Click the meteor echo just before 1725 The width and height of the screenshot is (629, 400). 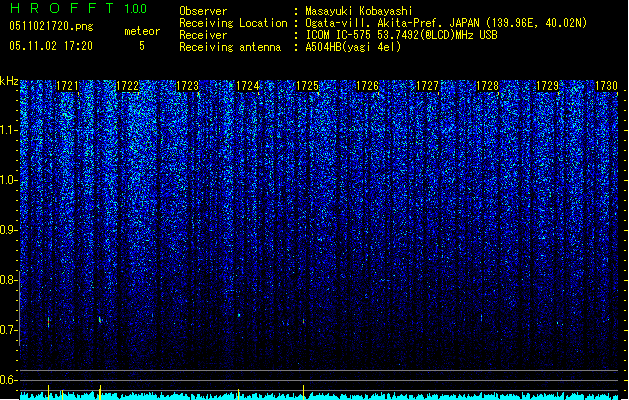click(304, 321)
